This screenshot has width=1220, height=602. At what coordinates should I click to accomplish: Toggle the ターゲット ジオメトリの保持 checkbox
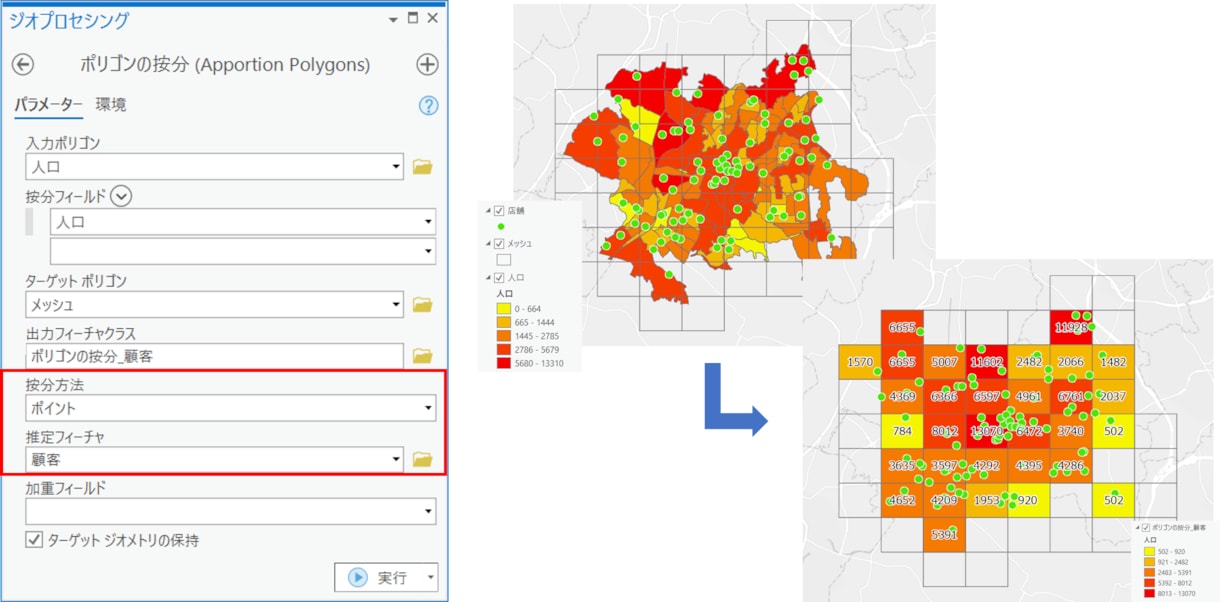[34, 540]
